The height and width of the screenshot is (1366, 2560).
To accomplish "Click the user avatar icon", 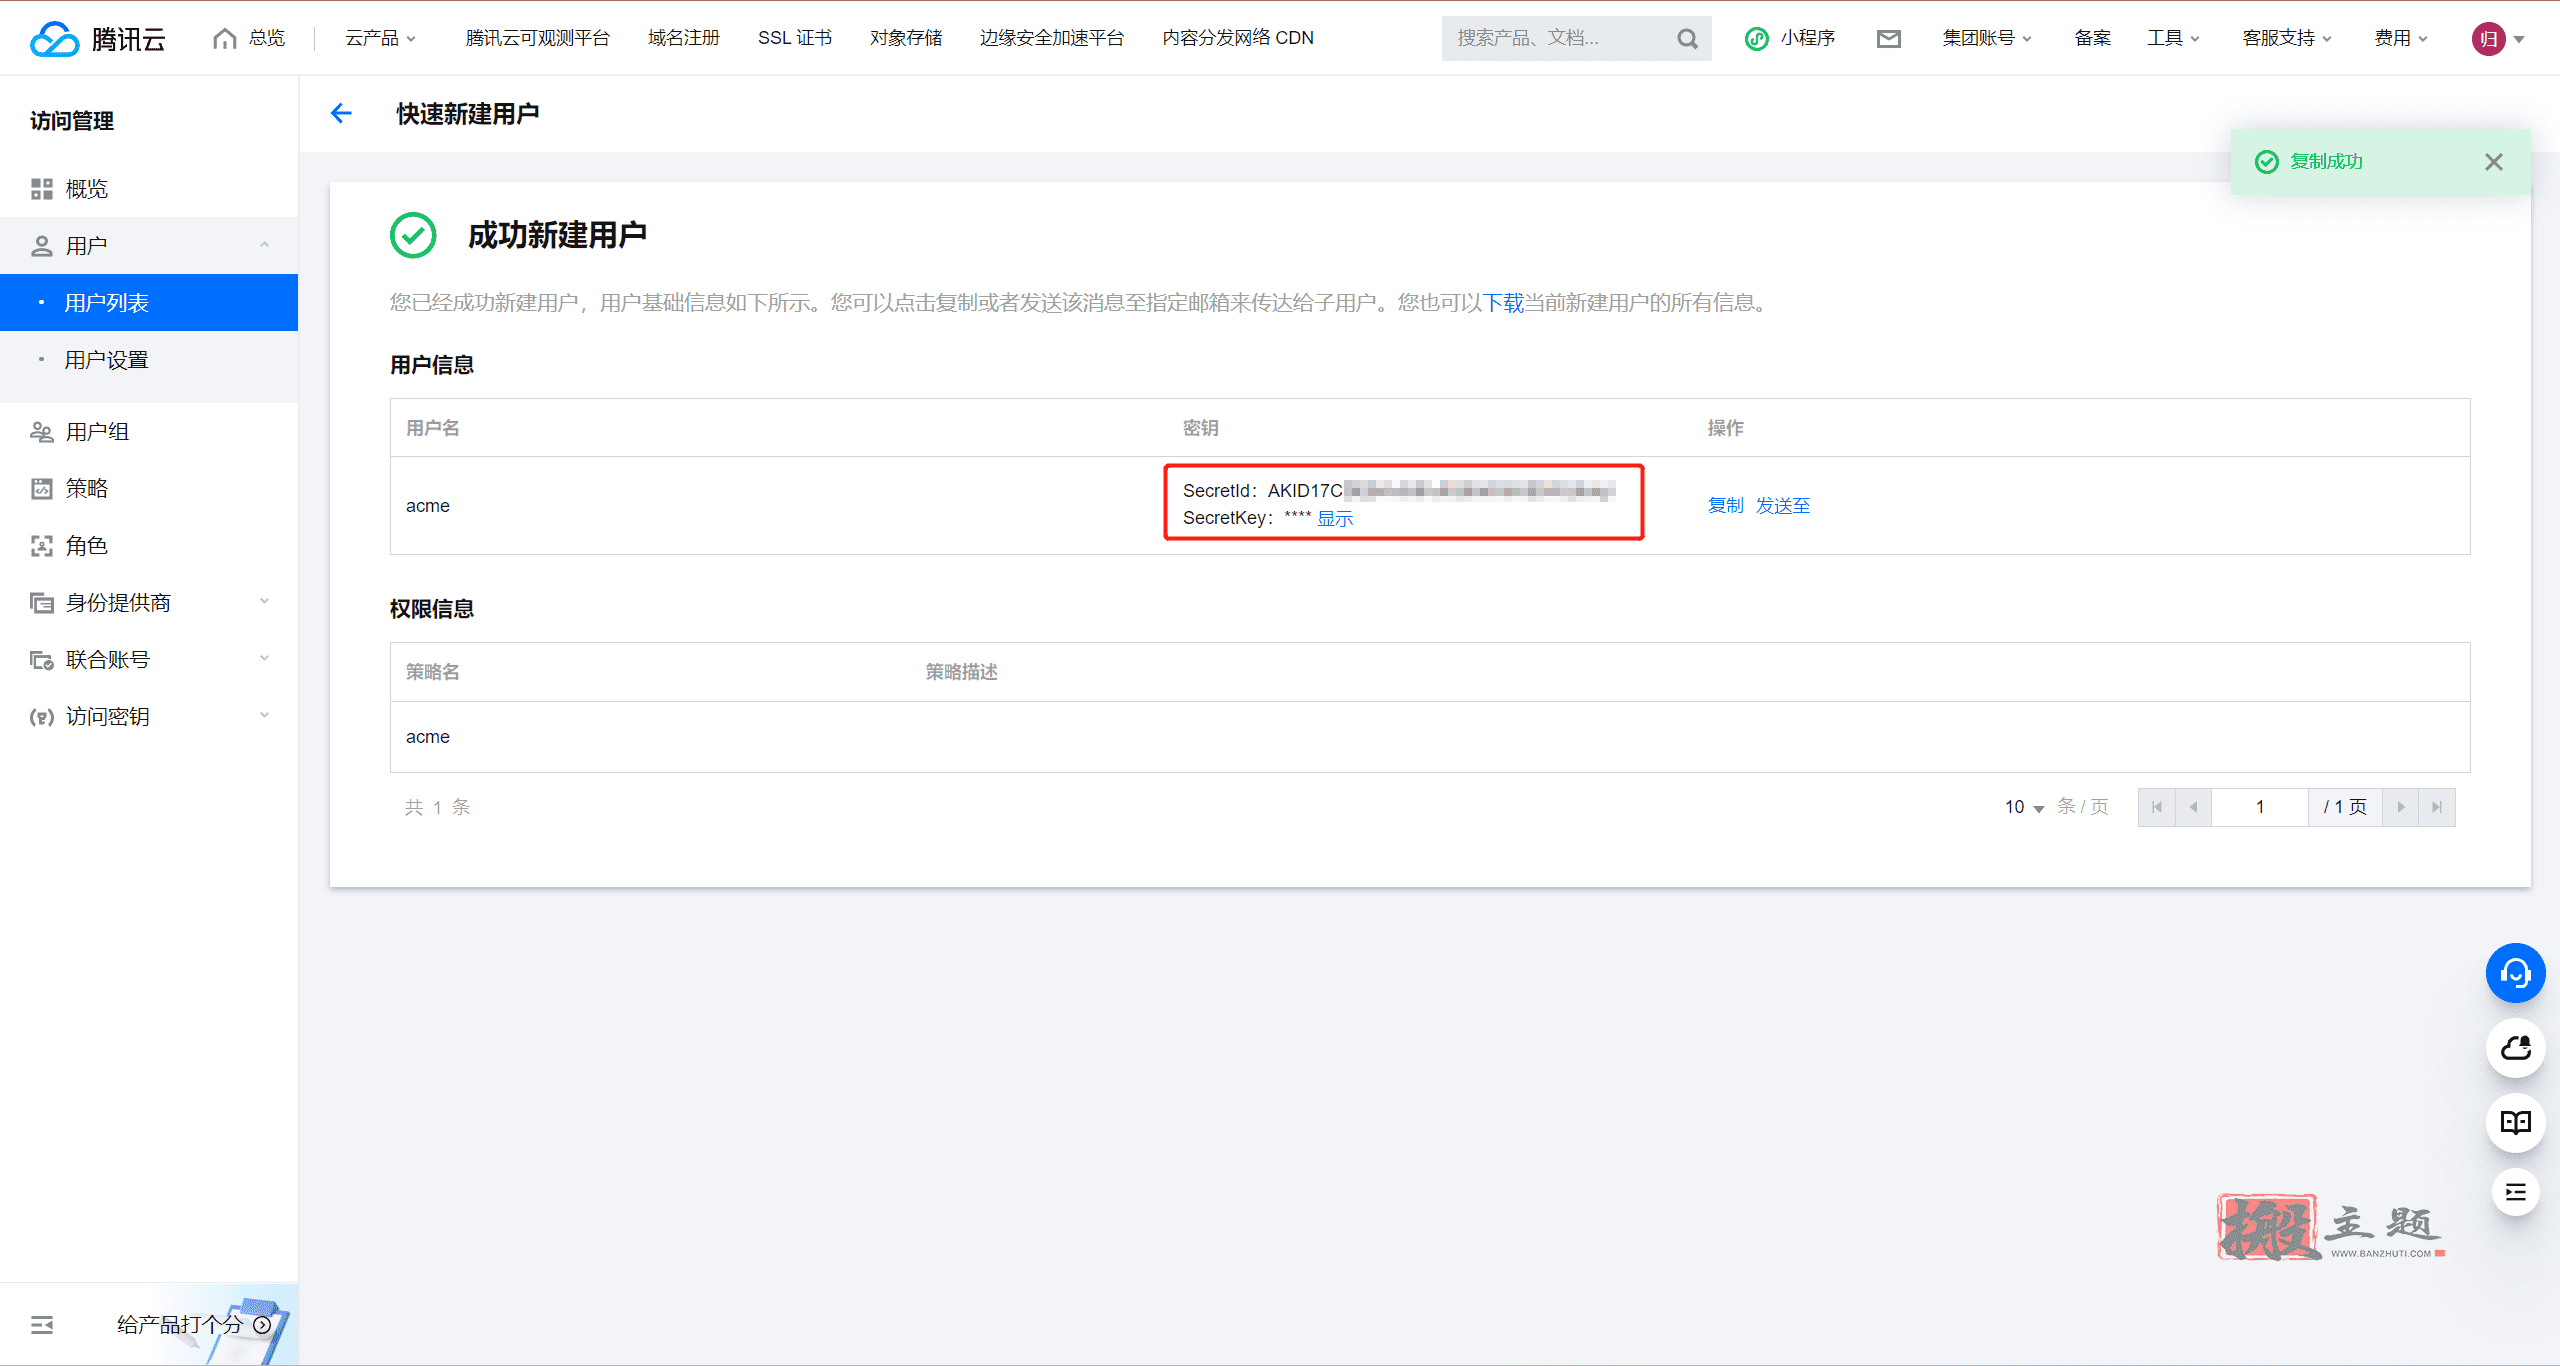I will (x=2488, y=38).
